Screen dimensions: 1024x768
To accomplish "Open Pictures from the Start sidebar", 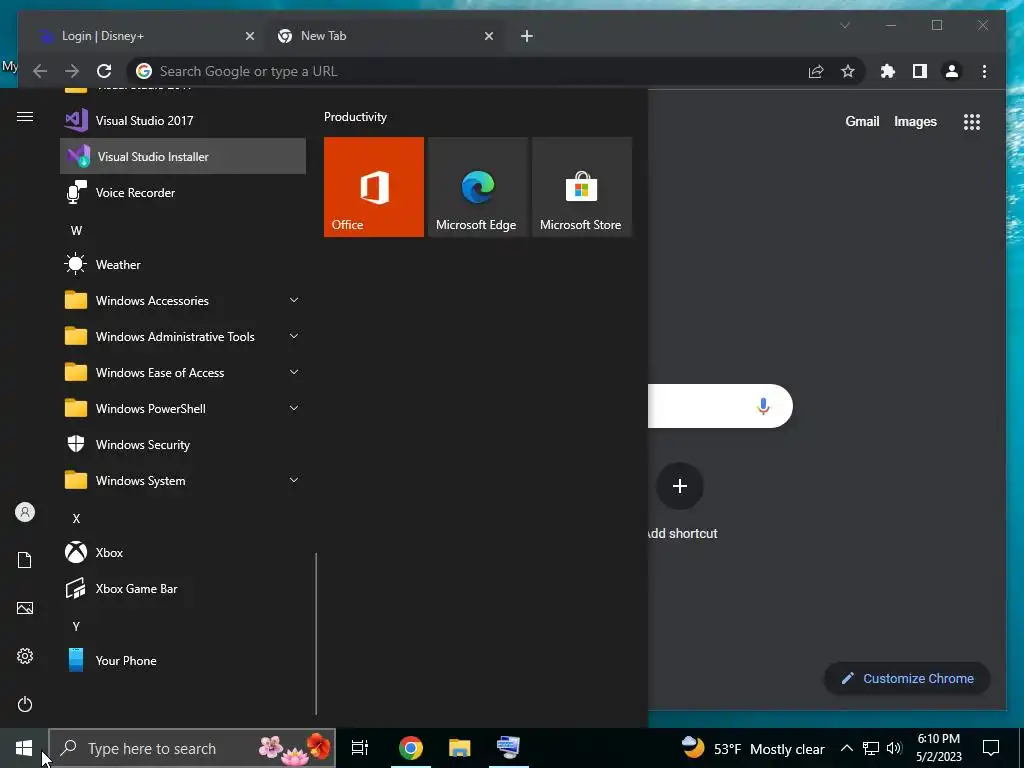I will 25,608.
